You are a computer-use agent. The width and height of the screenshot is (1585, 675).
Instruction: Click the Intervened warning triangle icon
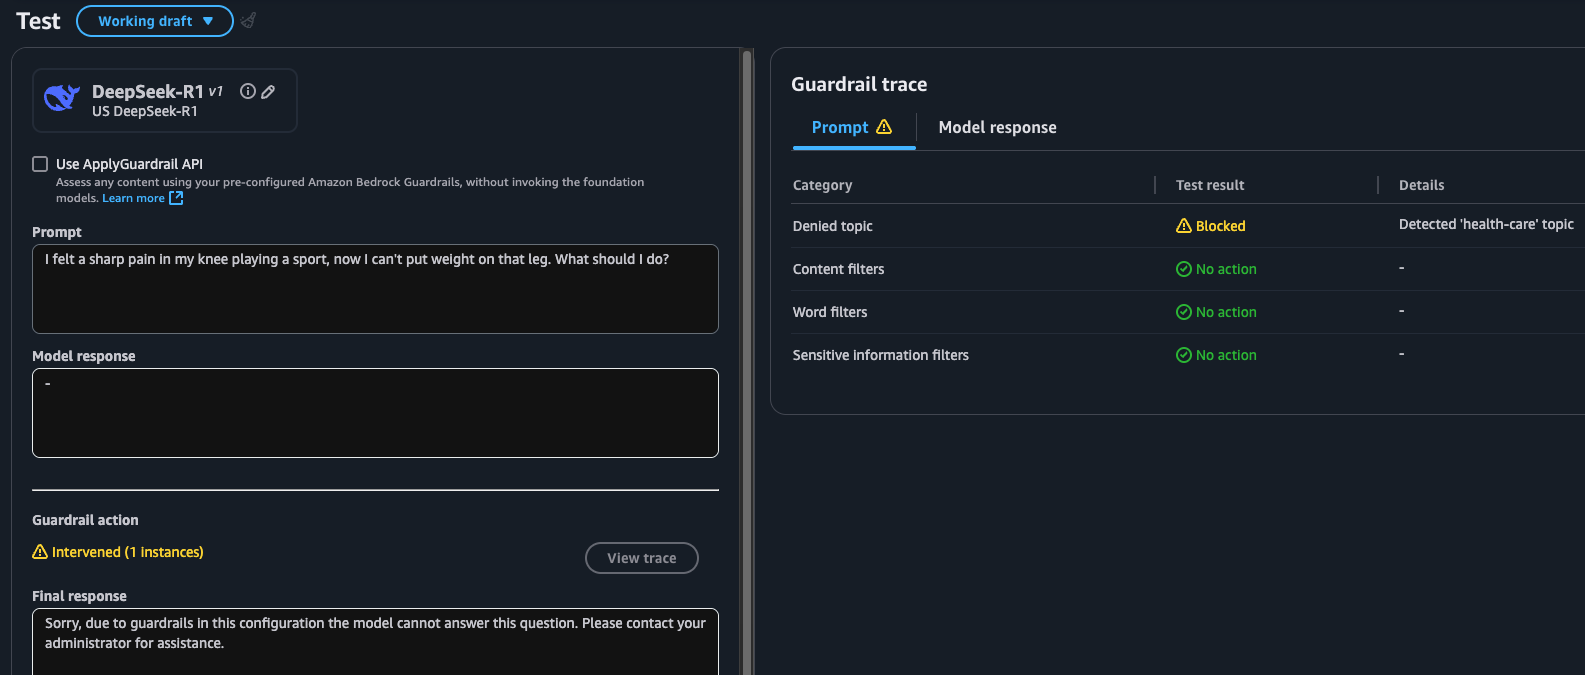click(40, 552)
